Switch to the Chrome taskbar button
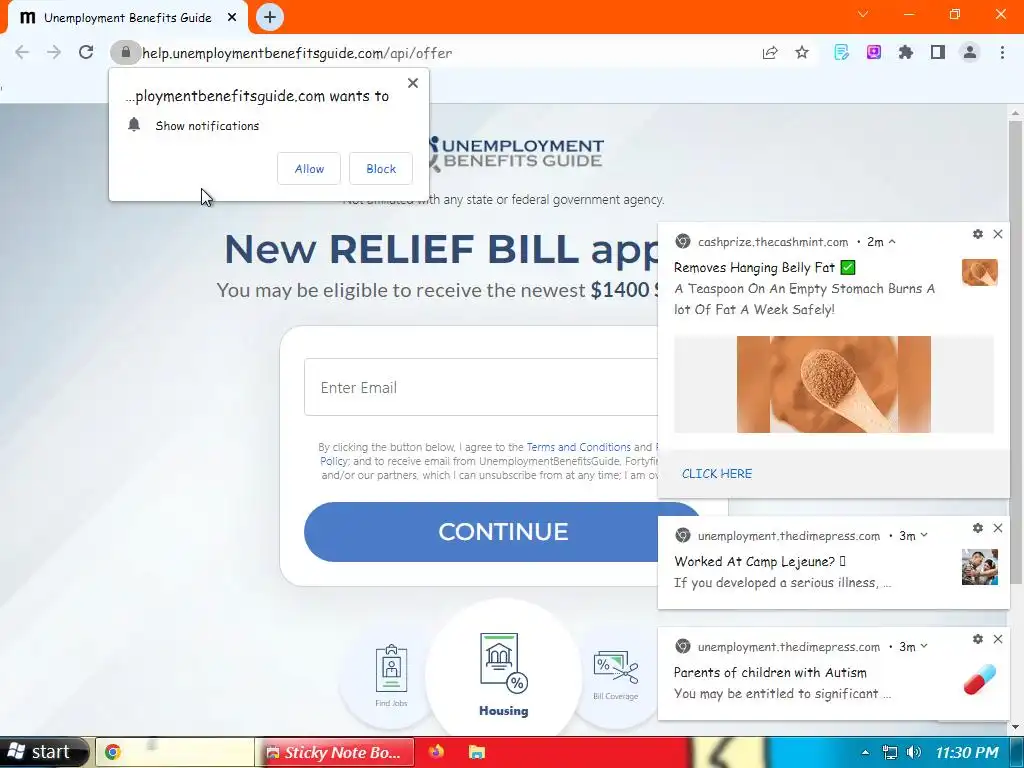 coord(175,752)
